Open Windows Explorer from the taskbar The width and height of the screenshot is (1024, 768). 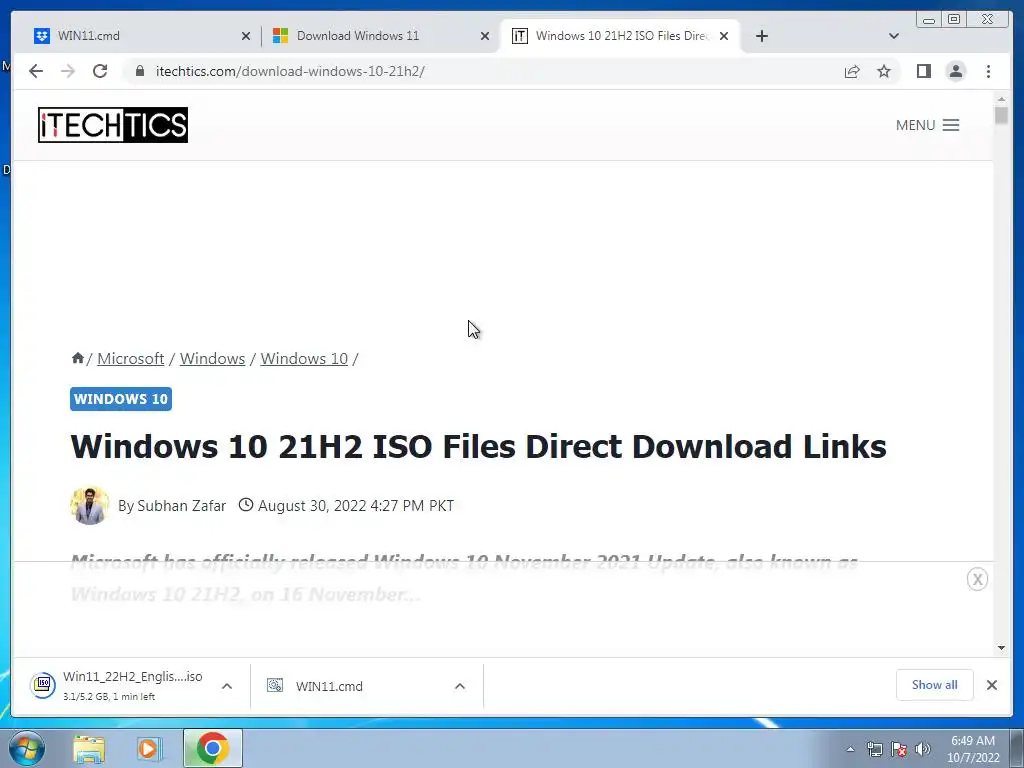pyautogui.click(x=89, y=748)
